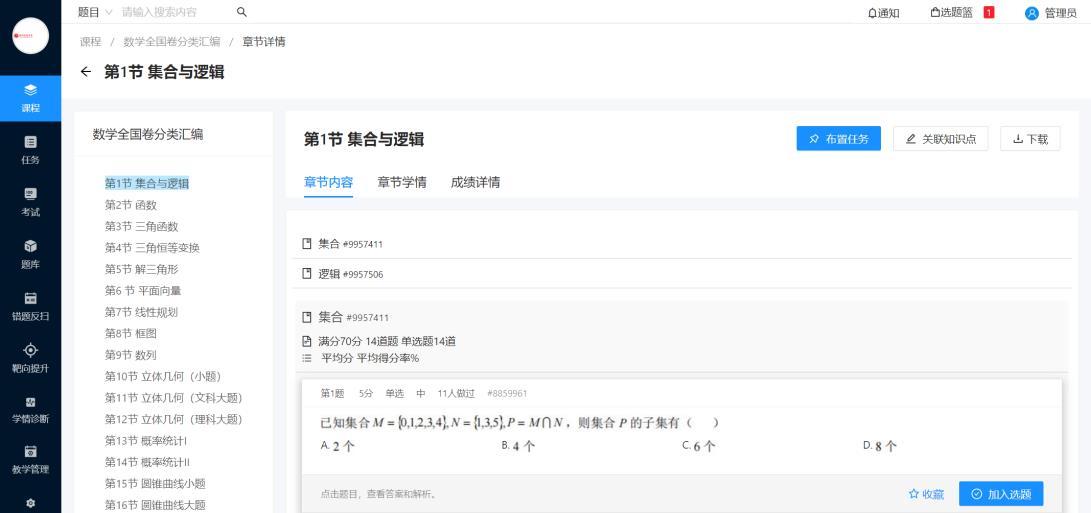The width and height of the screenshot is (1091, 513).
Task: Click the 布置任务 button
Action: click(838, 139)
